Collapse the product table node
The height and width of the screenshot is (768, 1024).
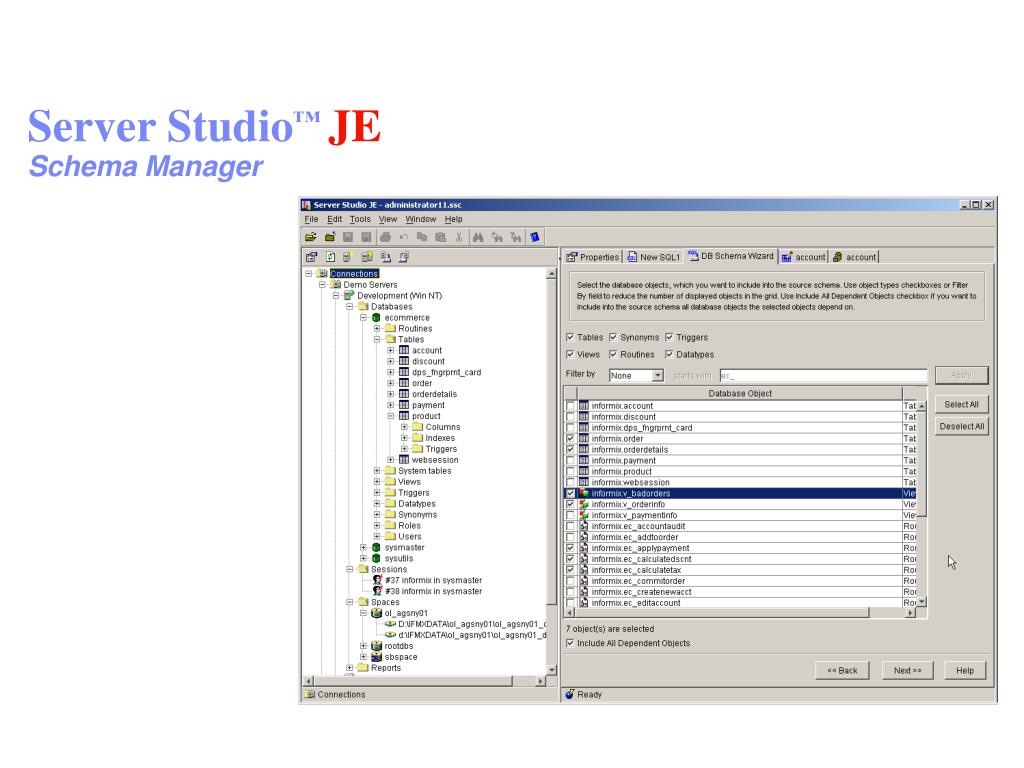coord(391,416)
